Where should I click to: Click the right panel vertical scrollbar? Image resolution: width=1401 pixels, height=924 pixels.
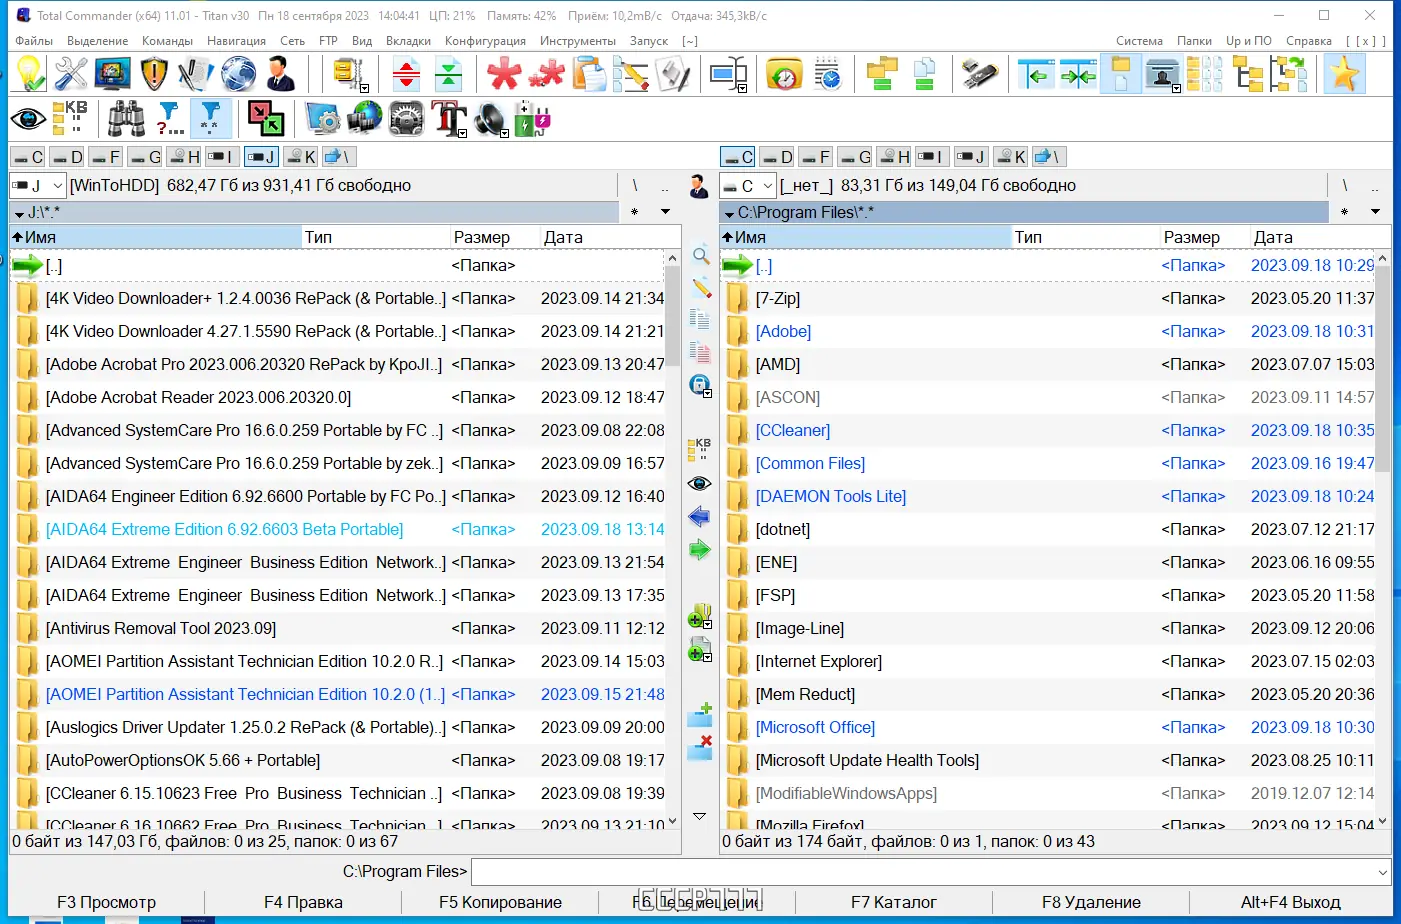pyautogui.click(x=1383, y=539)
